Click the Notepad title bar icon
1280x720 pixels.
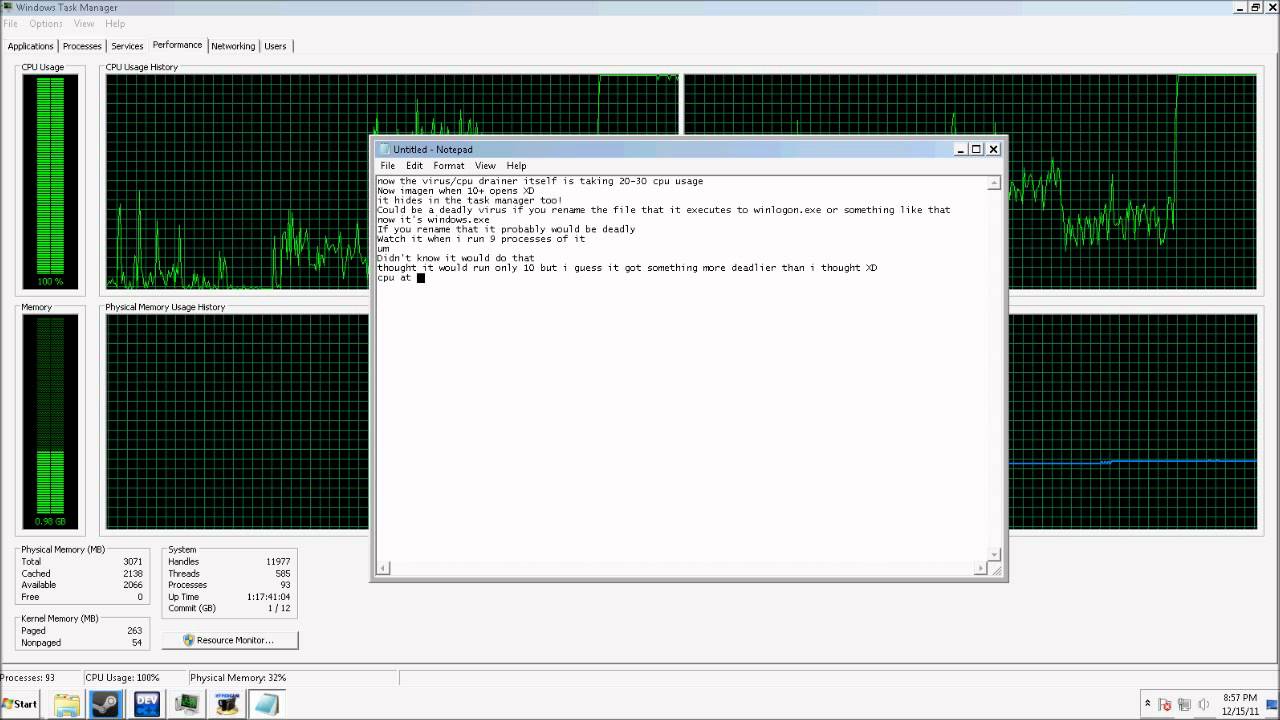click(x=384, y=149)
